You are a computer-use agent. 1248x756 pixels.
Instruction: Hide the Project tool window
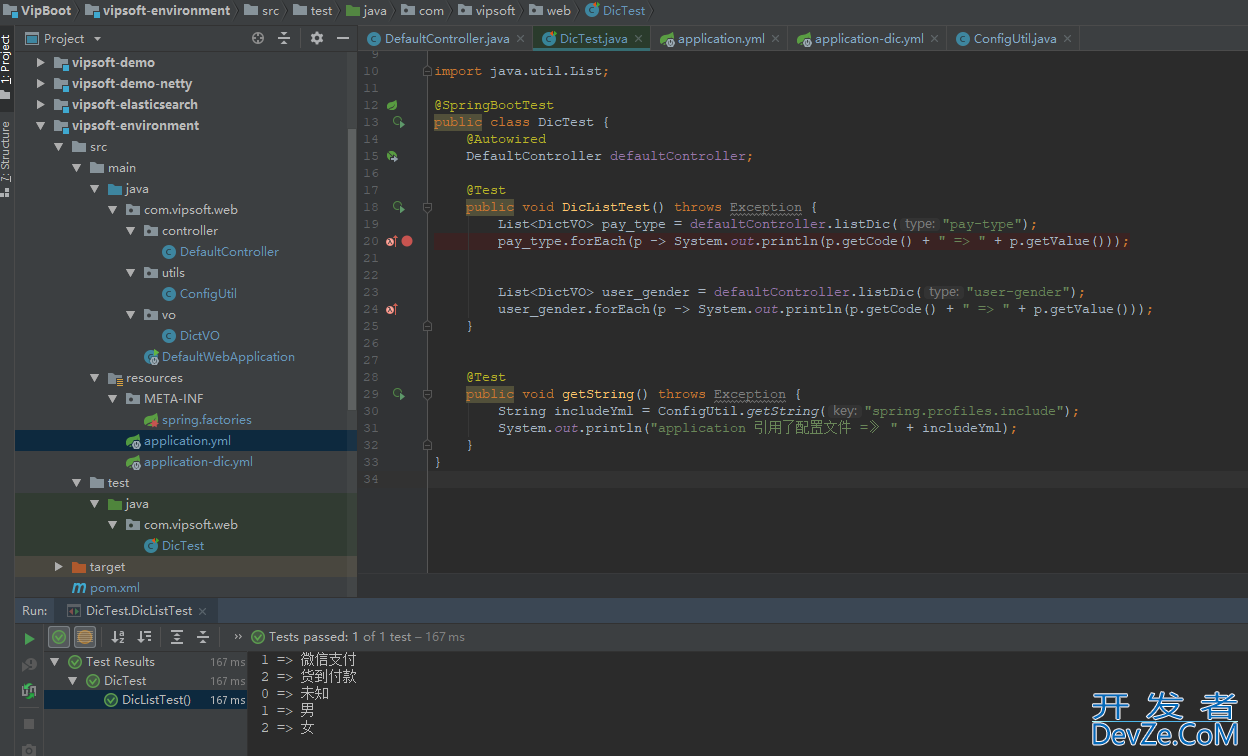(x=343, y=38)
